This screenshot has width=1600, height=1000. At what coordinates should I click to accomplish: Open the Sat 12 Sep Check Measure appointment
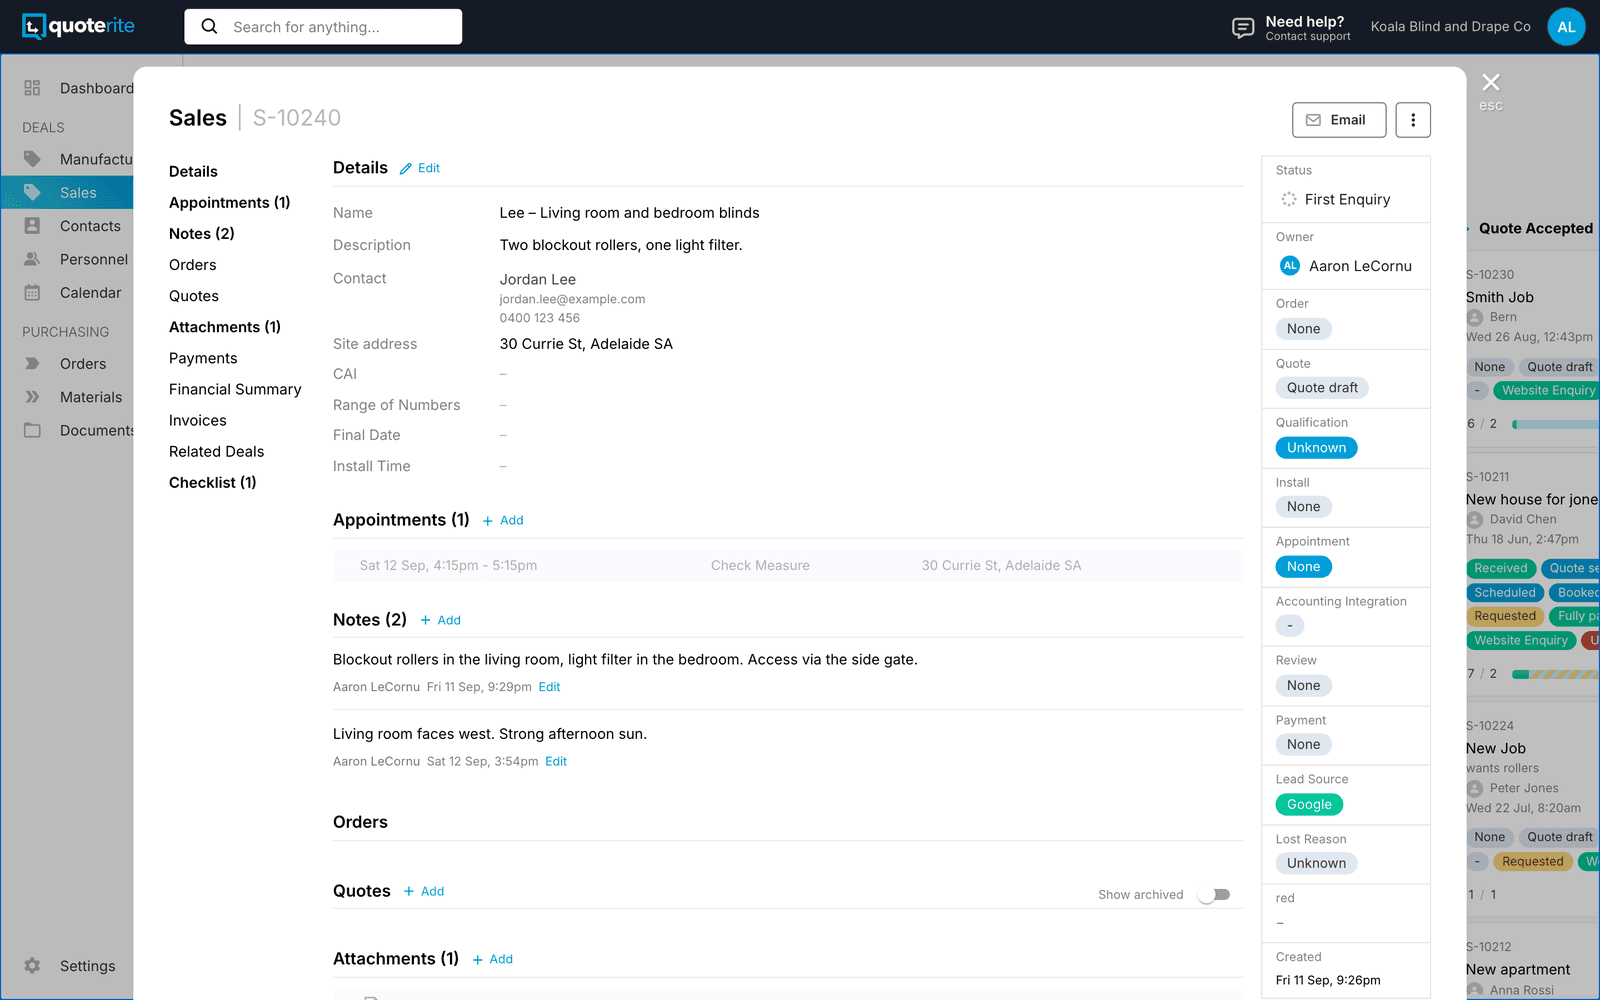788,566
